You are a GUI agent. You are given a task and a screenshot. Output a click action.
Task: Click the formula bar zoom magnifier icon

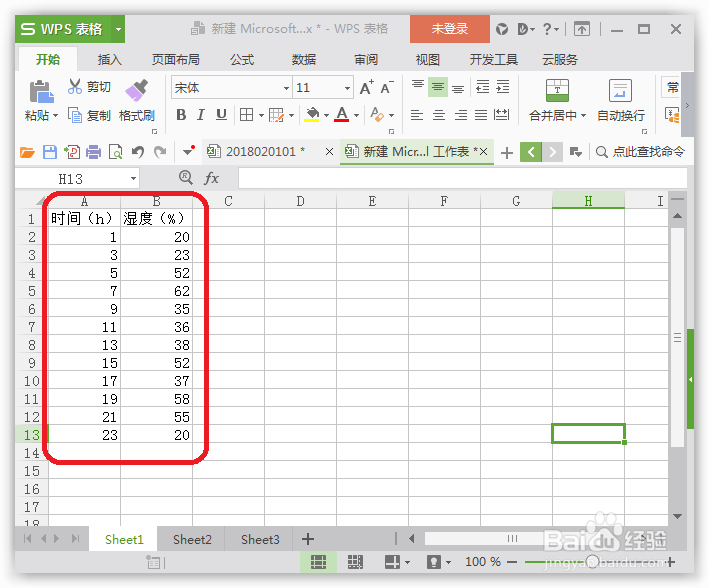coord(185,177)
